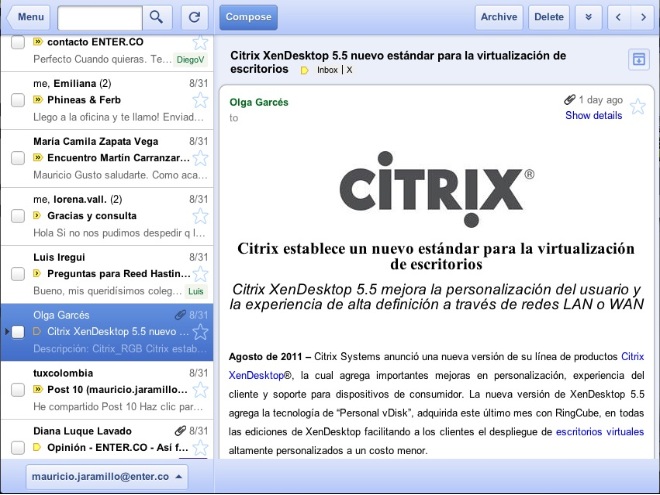The height and width of the screenshot is (495, 660).
Task: Select checkbox for María Camila Zapata Vega
Action: click(x=18, y=158)
